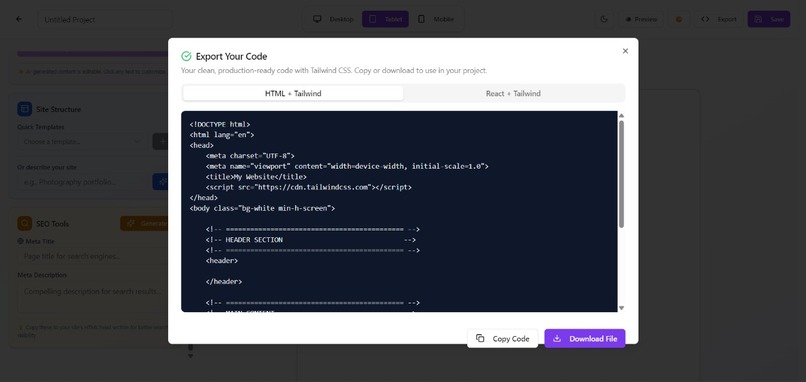Switch to the HTML + Tailwind tab
Screen dimensions: 806x382
(293, 94)
